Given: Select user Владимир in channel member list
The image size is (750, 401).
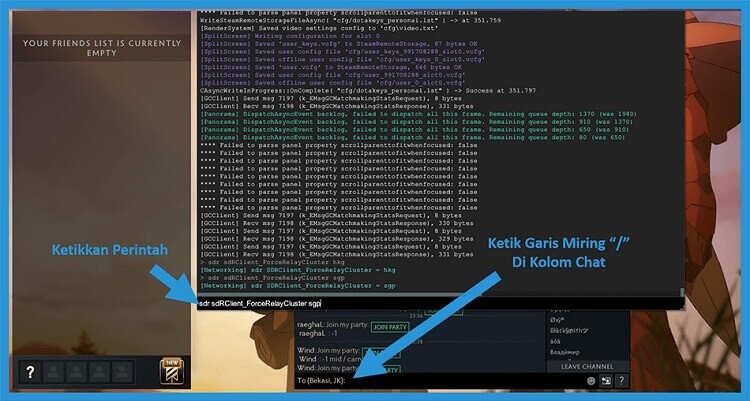Looking at the screenshot, I should [x=565, y=352].
